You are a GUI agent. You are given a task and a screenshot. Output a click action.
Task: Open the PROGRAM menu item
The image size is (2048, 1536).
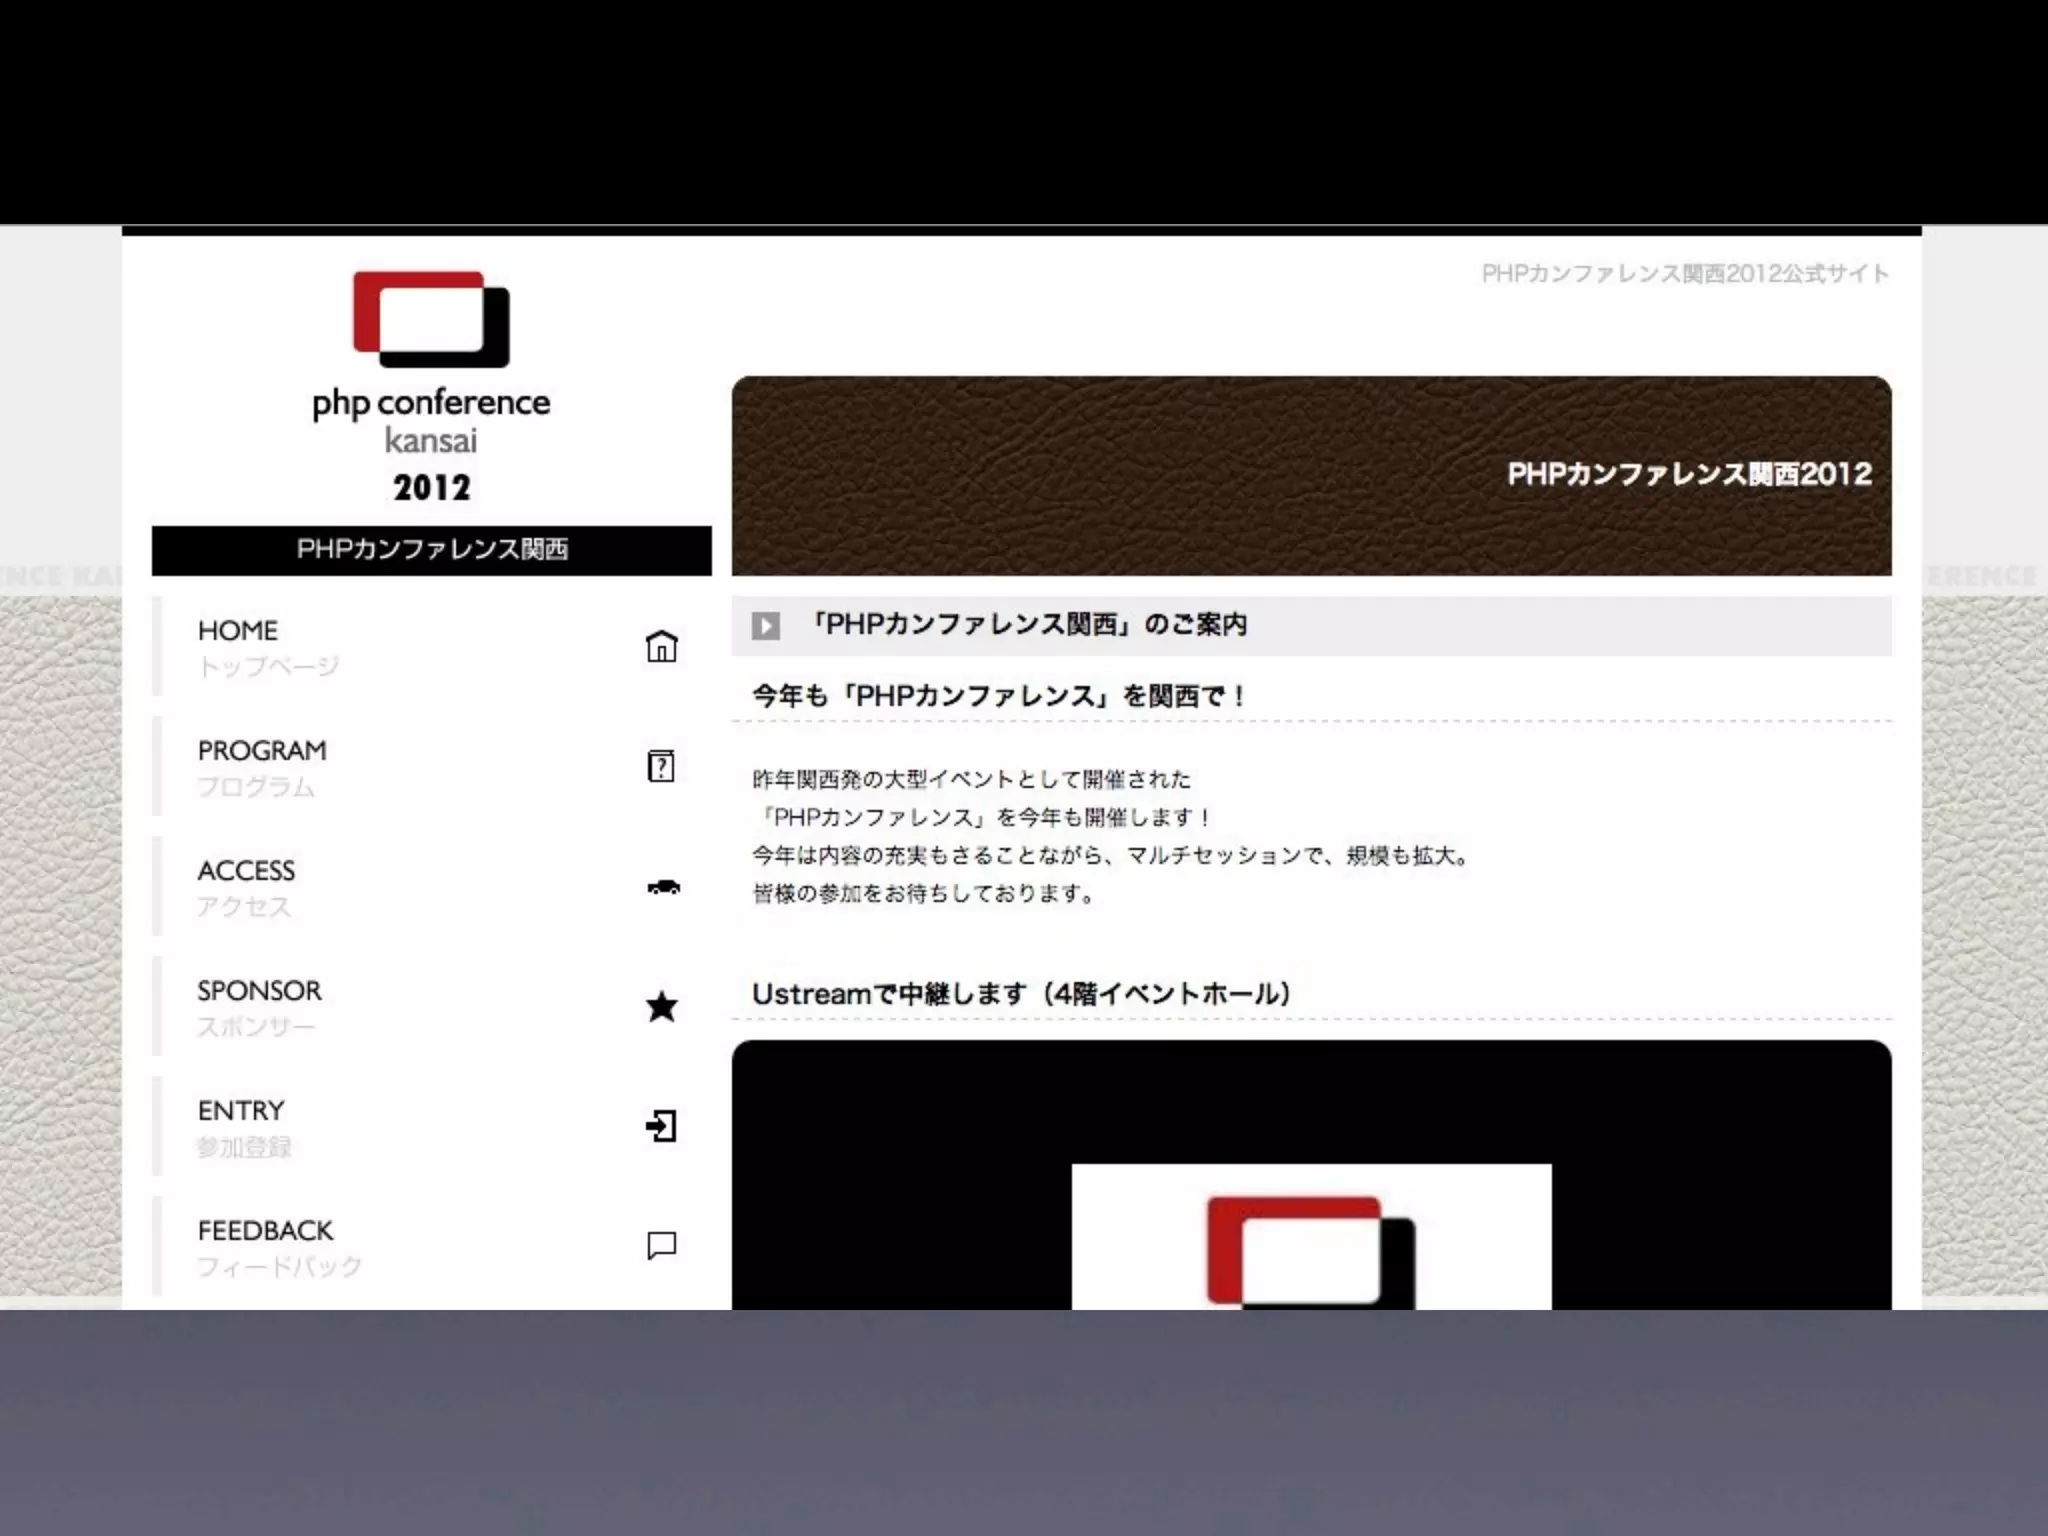262,751
